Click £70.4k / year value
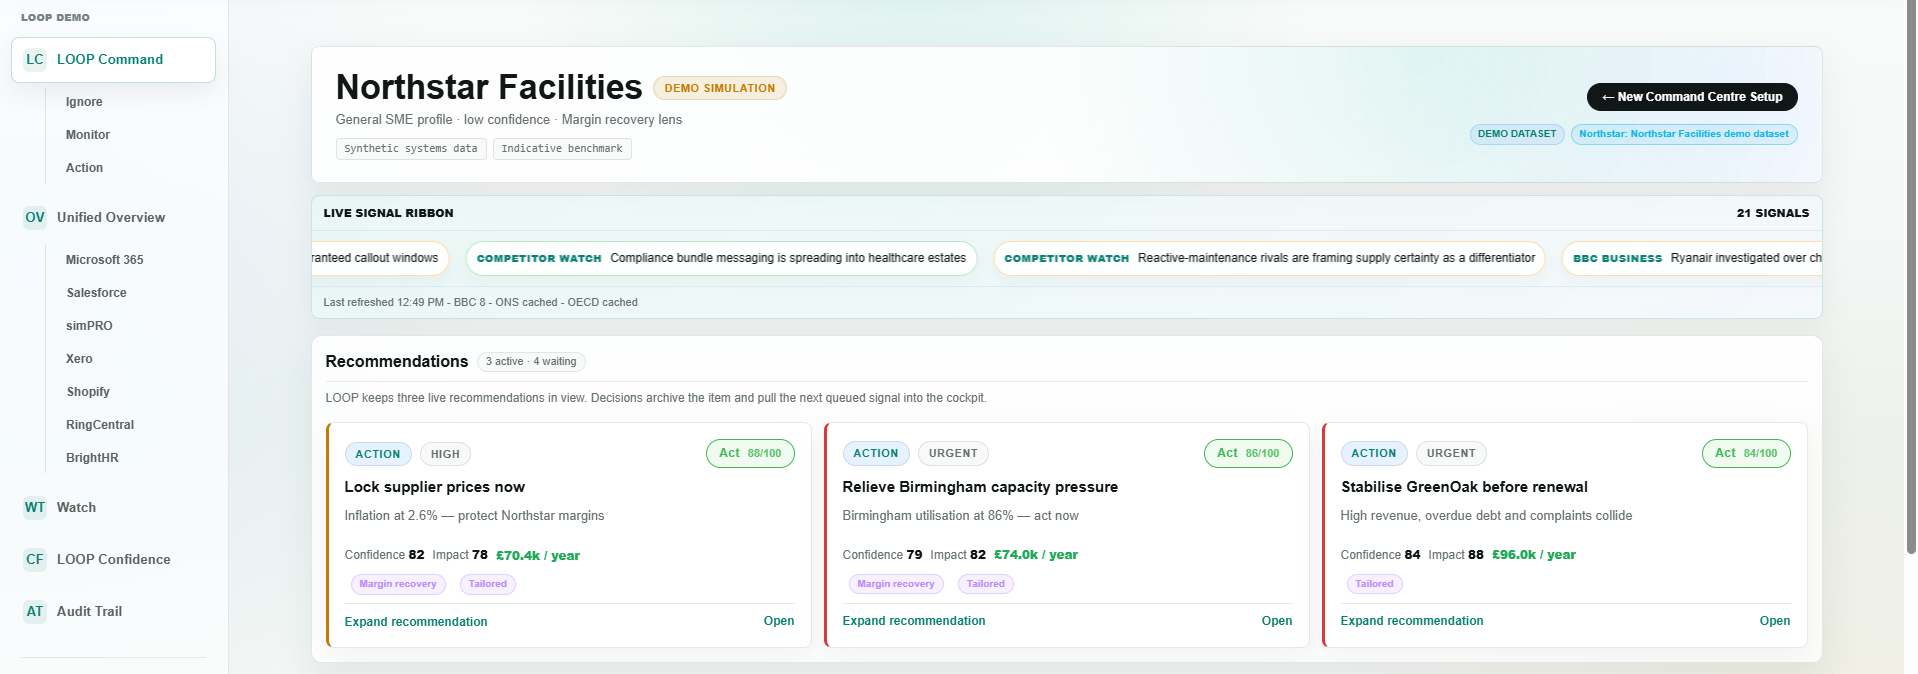Image resolution: width=1918 pixels, height=674 pixels. click(538, 556)
